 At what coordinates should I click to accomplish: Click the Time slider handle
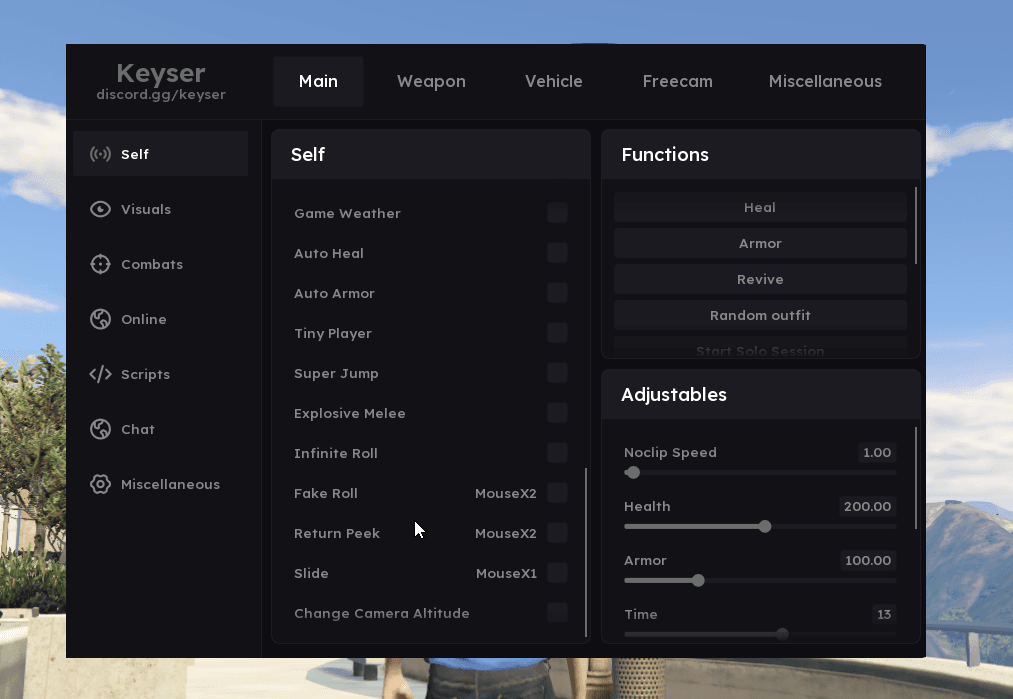[x=782, y=634]
